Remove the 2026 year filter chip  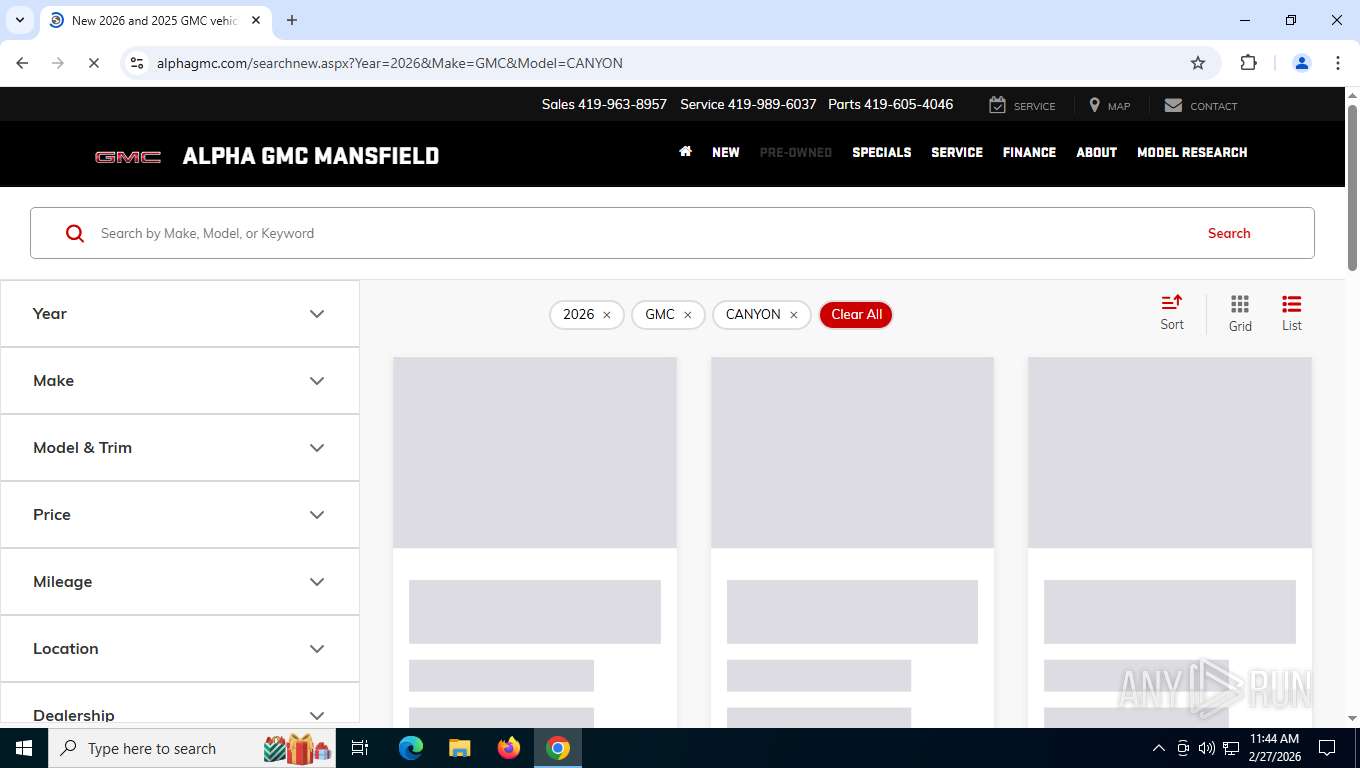click(x=607, y=315)
